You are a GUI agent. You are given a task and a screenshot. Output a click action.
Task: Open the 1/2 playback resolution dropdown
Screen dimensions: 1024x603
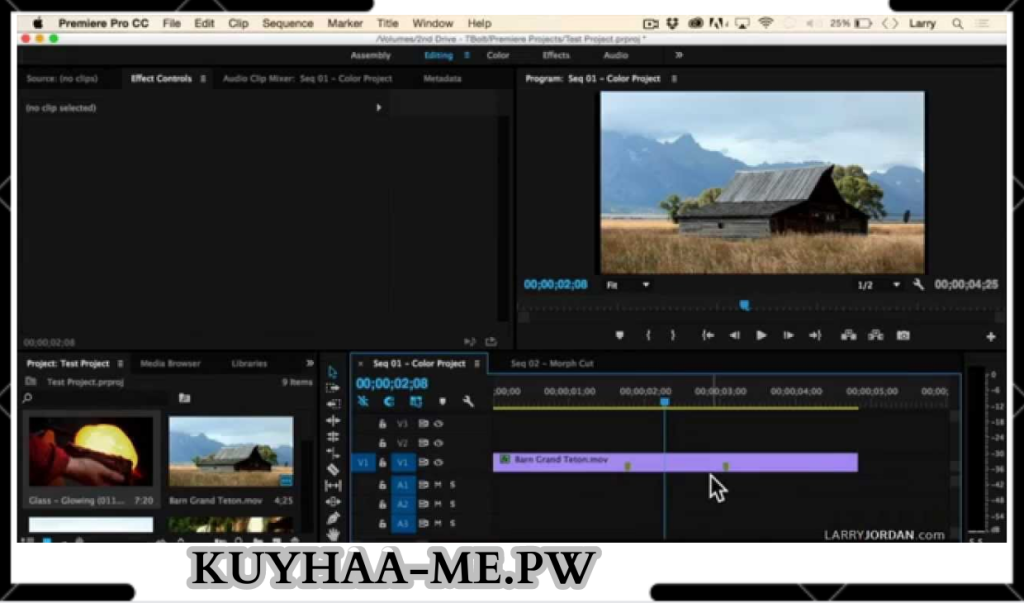878,285
